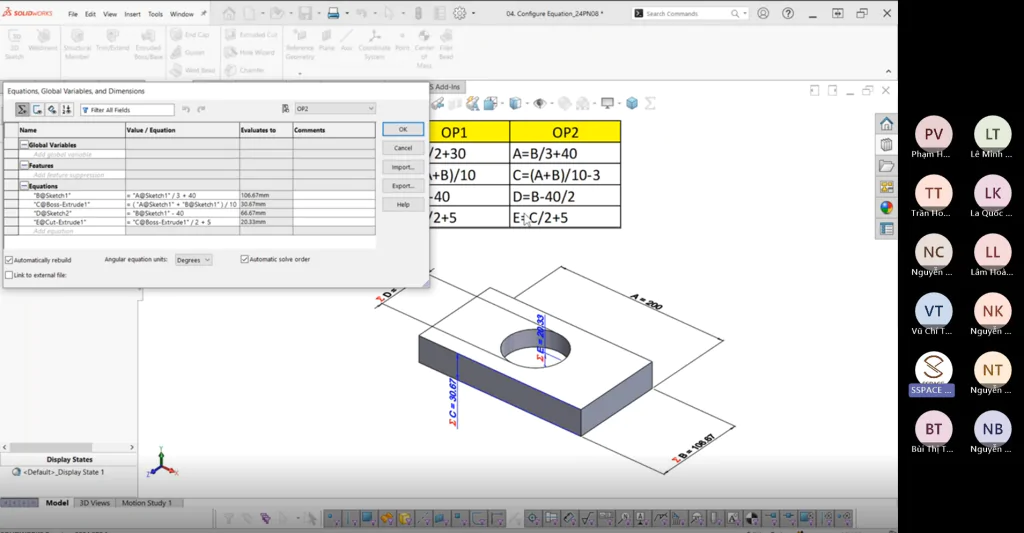Open the File menu

(72, 14)
